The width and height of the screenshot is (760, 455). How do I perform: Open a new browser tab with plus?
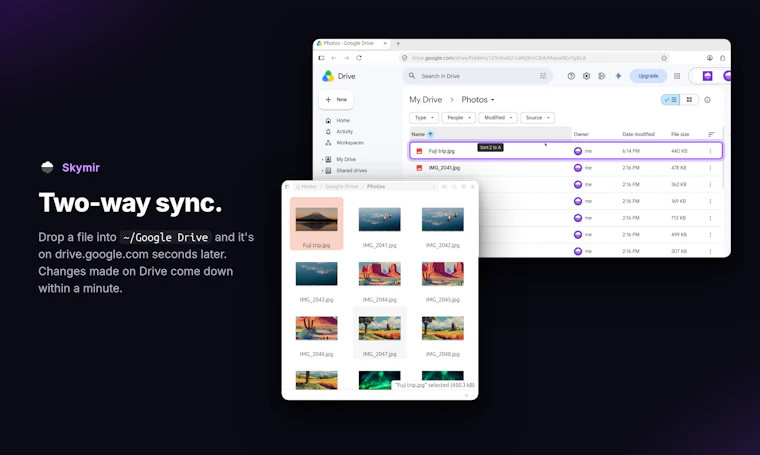[398, 43]
